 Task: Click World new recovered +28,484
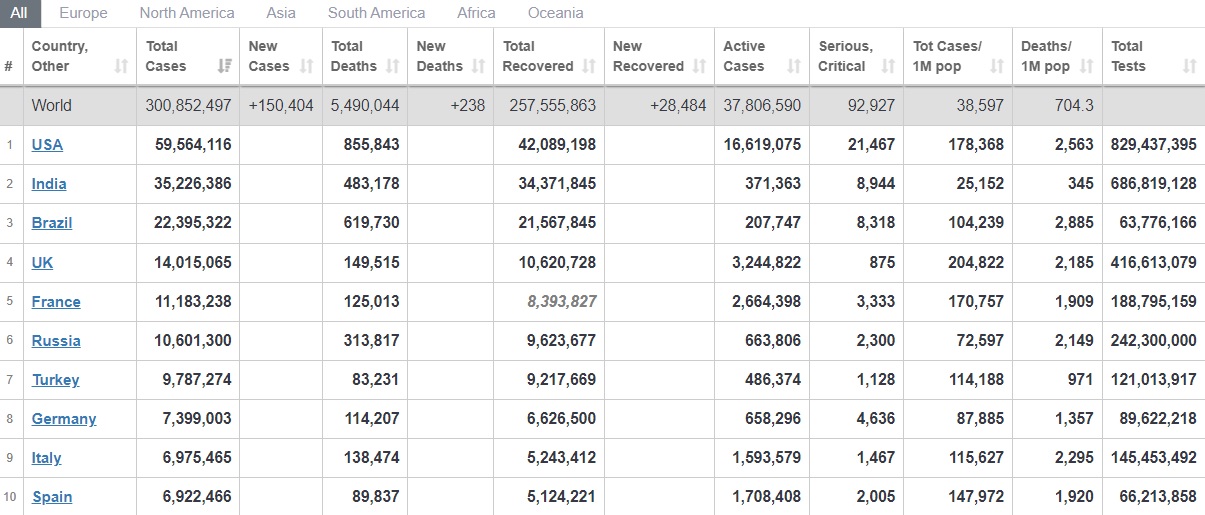(x=678, y=105)
